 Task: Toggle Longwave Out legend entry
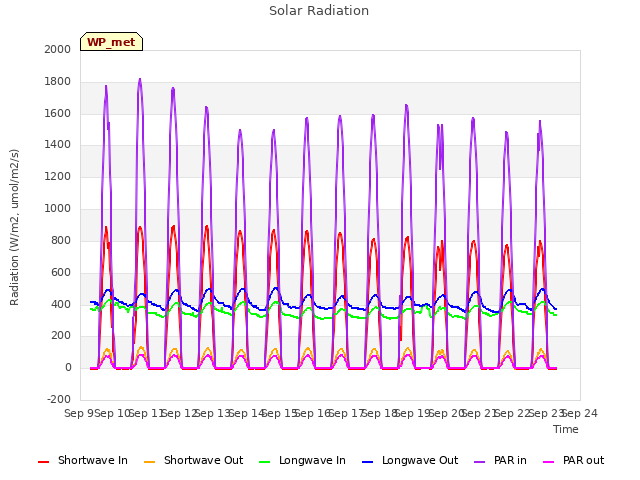tap(410, 460)
